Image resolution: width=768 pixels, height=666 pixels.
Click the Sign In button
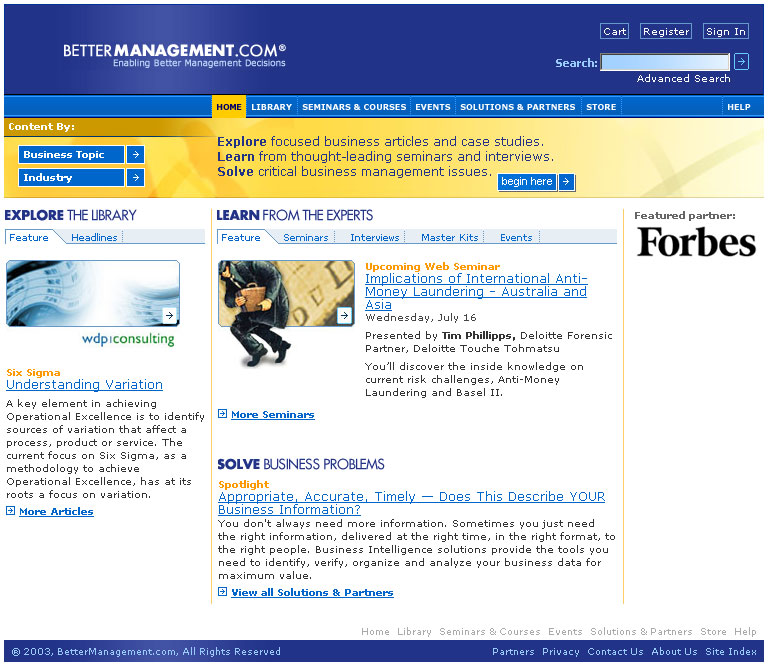pos(726,31)
